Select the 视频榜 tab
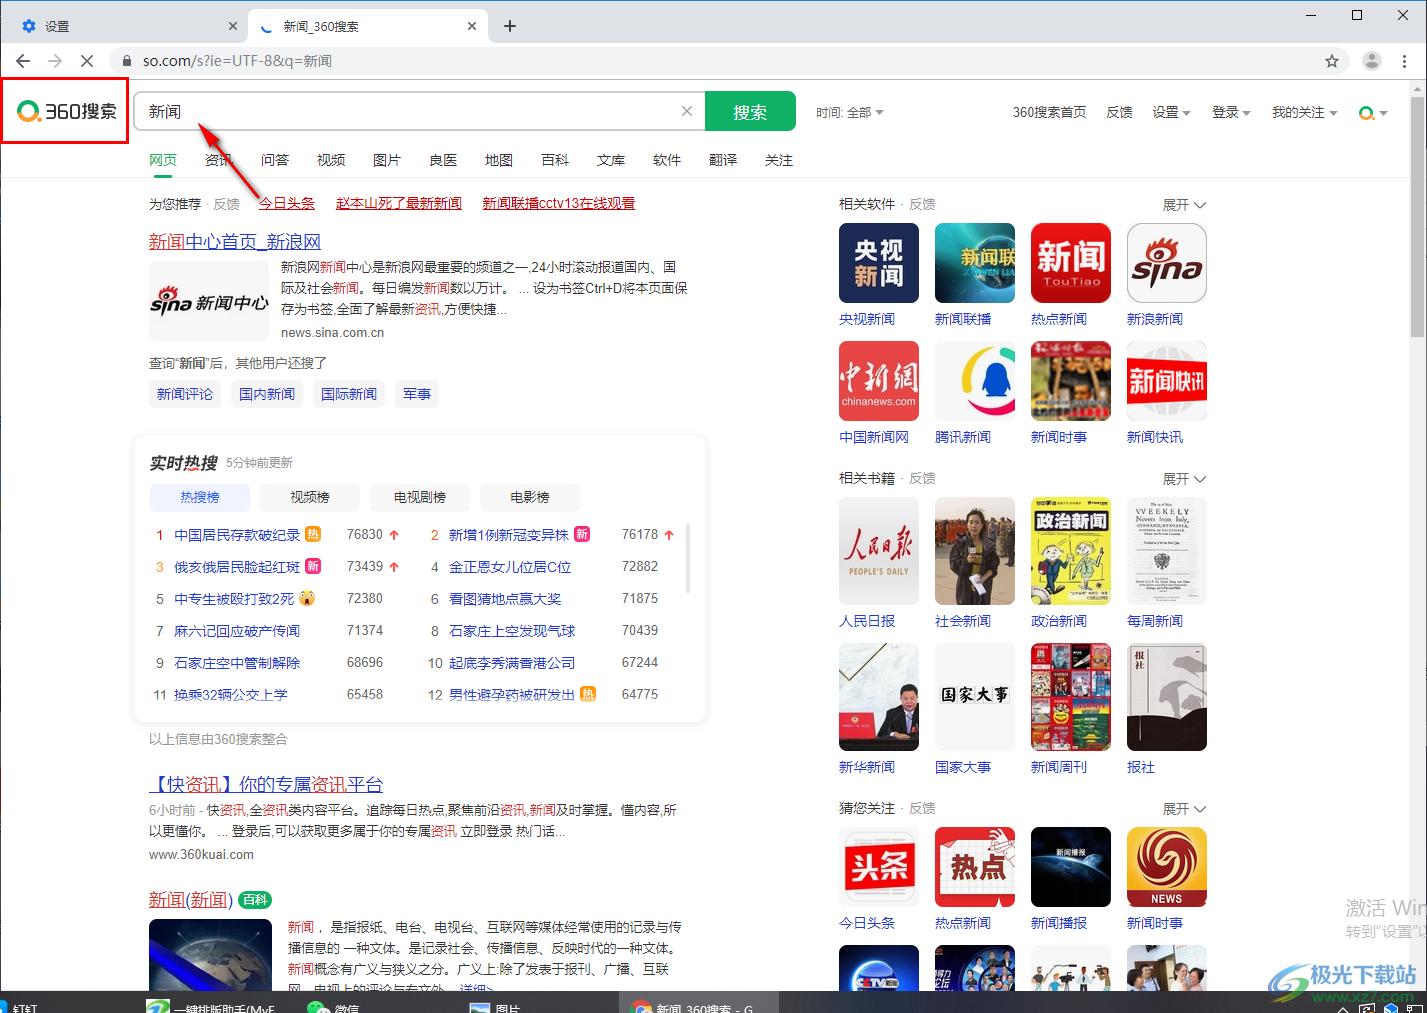Image resolution: width=1427 pixels, height=1013 pixels. click(310, 497)
